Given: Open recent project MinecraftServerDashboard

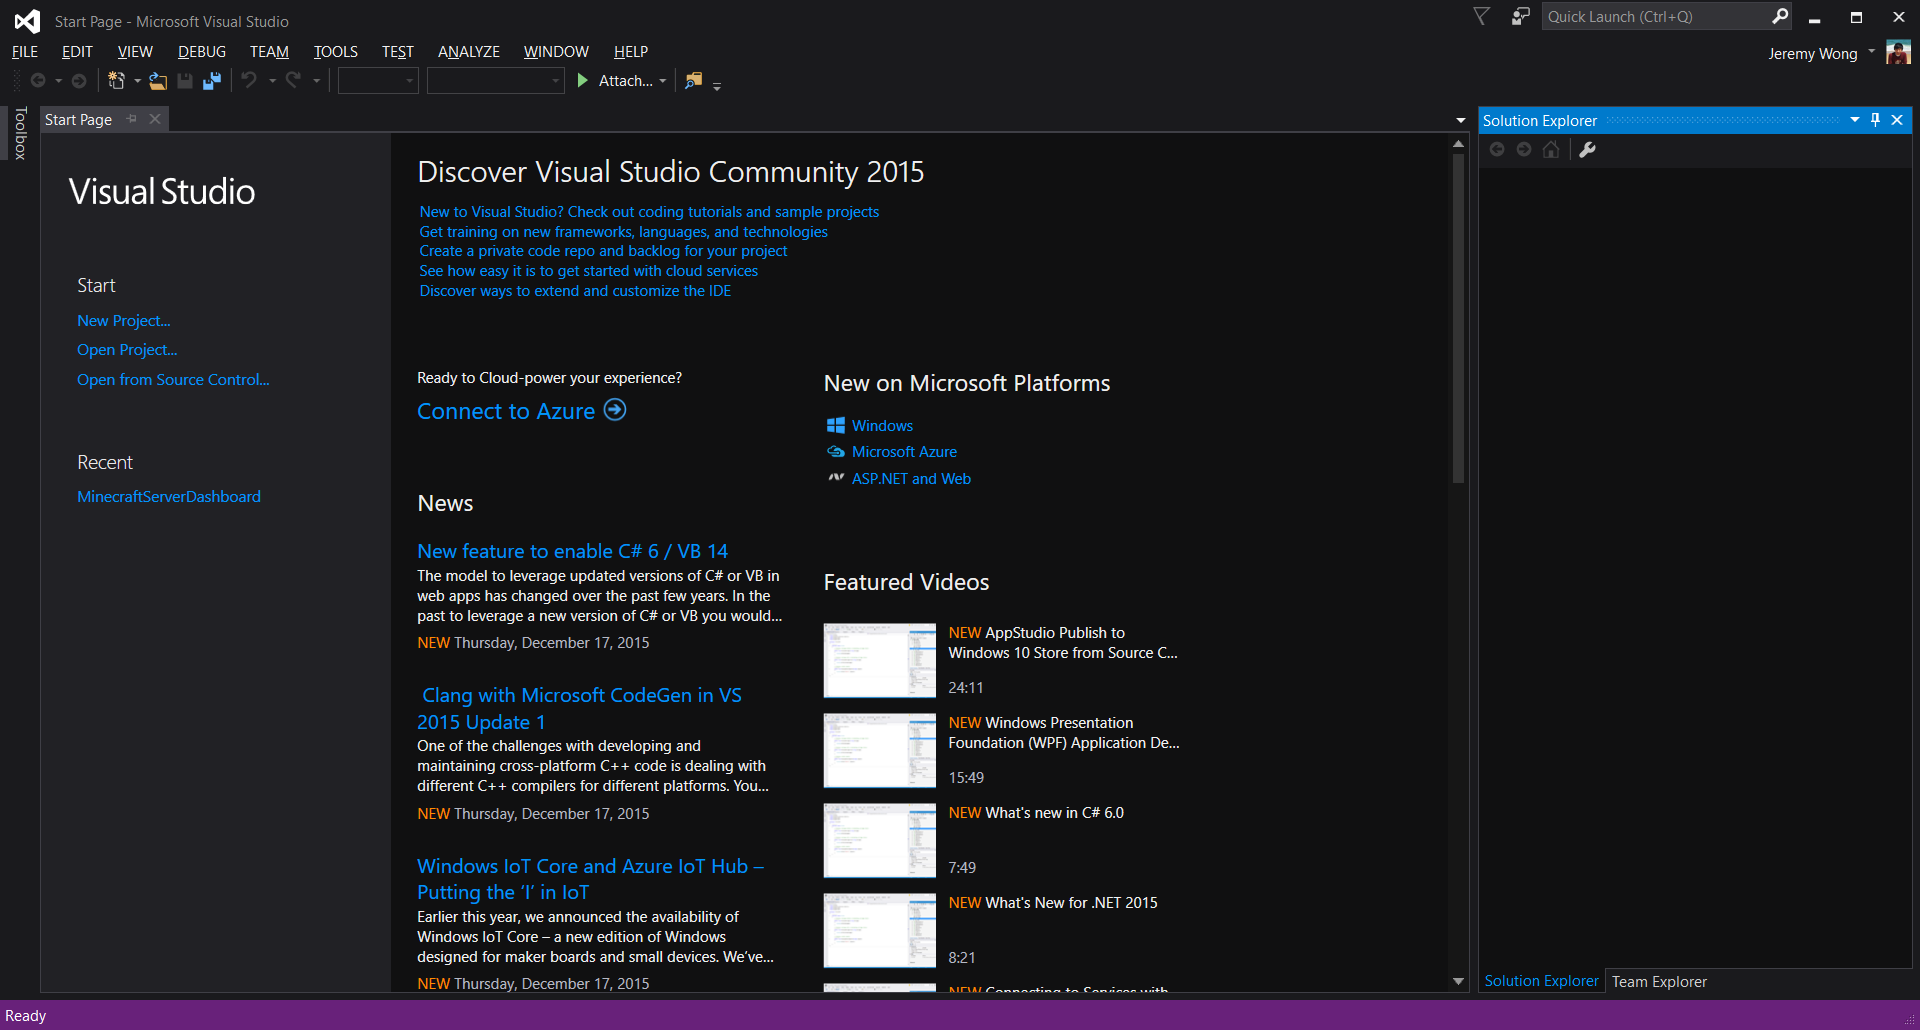Looking at the screenshot, I should (x=169, y=497).
